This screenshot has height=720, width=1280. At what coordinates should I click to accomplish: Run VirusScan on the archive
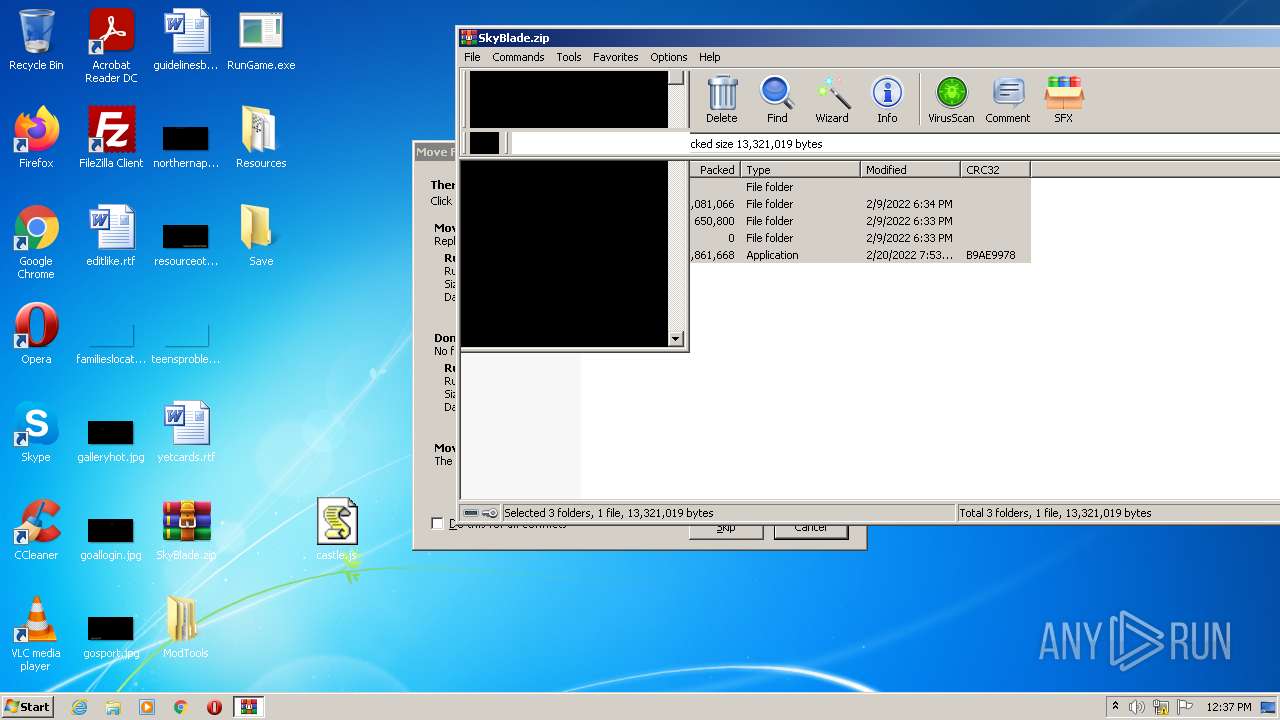[x=951, y=100]
